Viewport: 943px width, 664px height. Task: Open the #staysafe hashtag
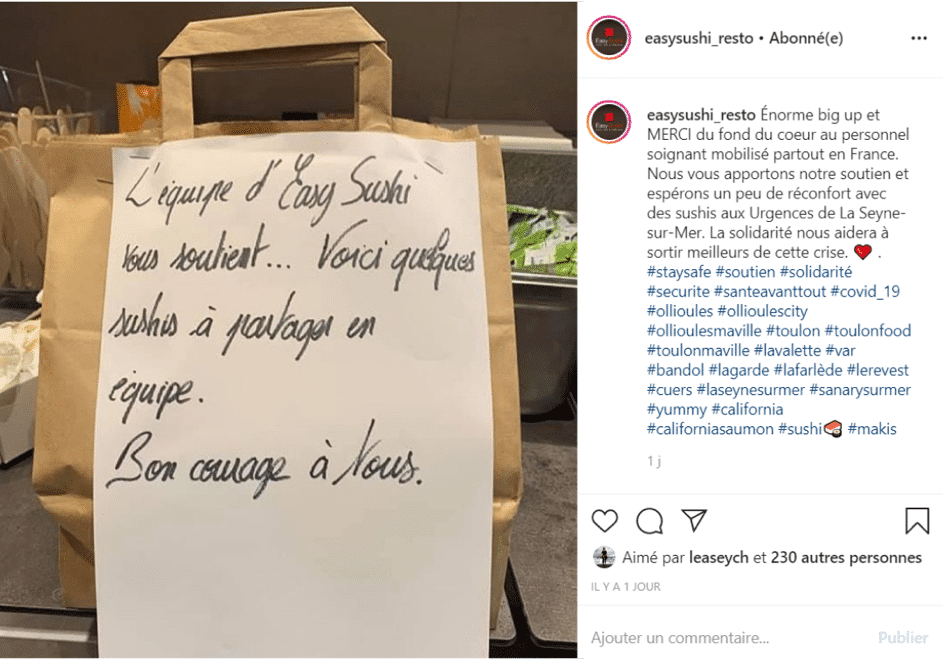pos(678,272)
